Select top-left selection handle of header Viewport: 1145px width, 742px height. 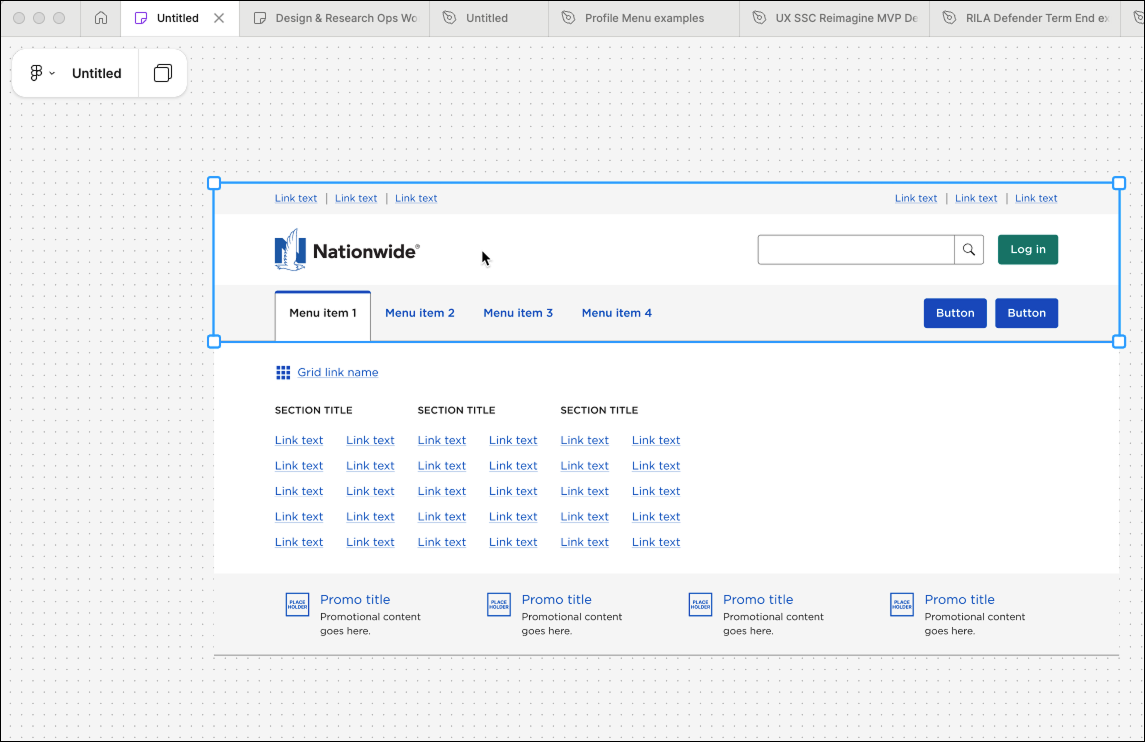pos(214,183)
